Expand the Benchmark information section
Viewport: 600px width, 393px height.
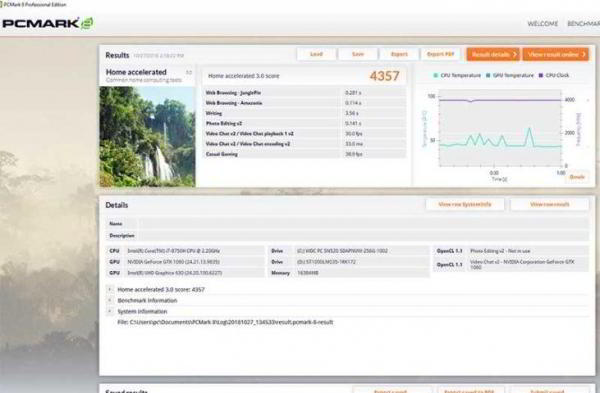point(109,300)
